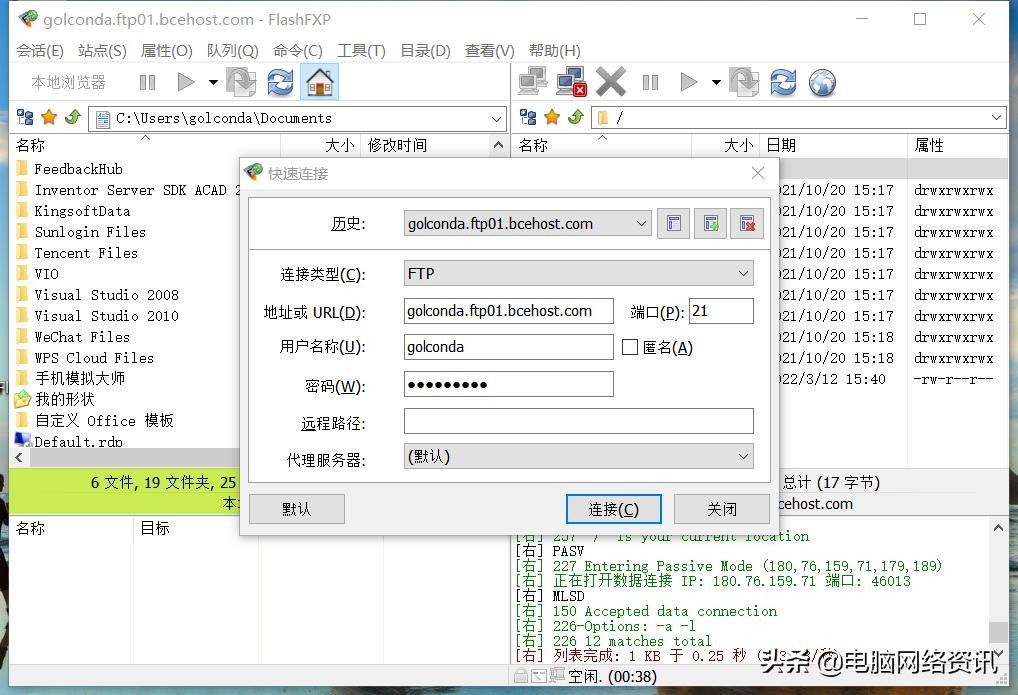Open the 代理服务器 proxy dropdown
Image resolution: width=1018 pixels, height=695 pixels.
tap(742, 457)
